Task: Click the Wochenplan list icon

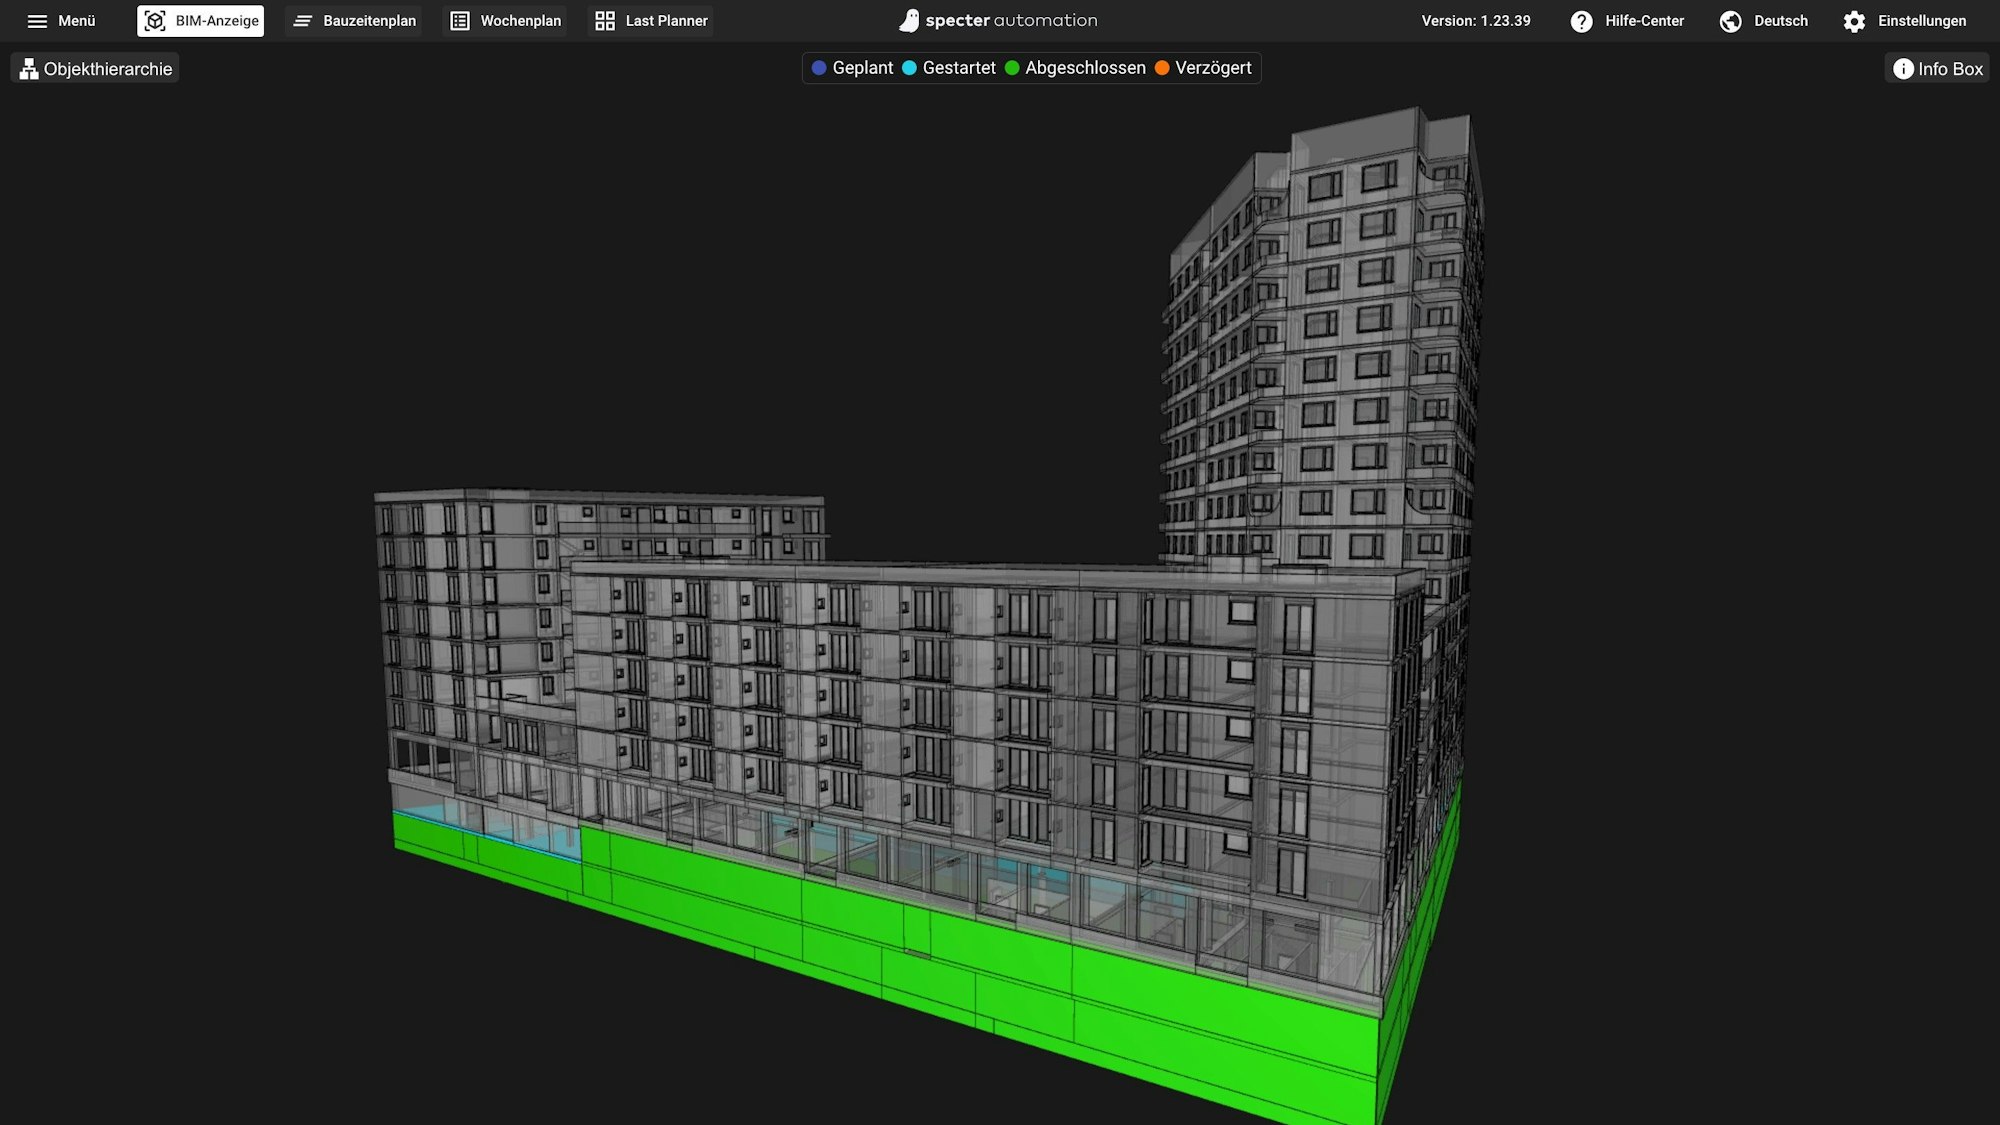Action: tap(458, 20)
